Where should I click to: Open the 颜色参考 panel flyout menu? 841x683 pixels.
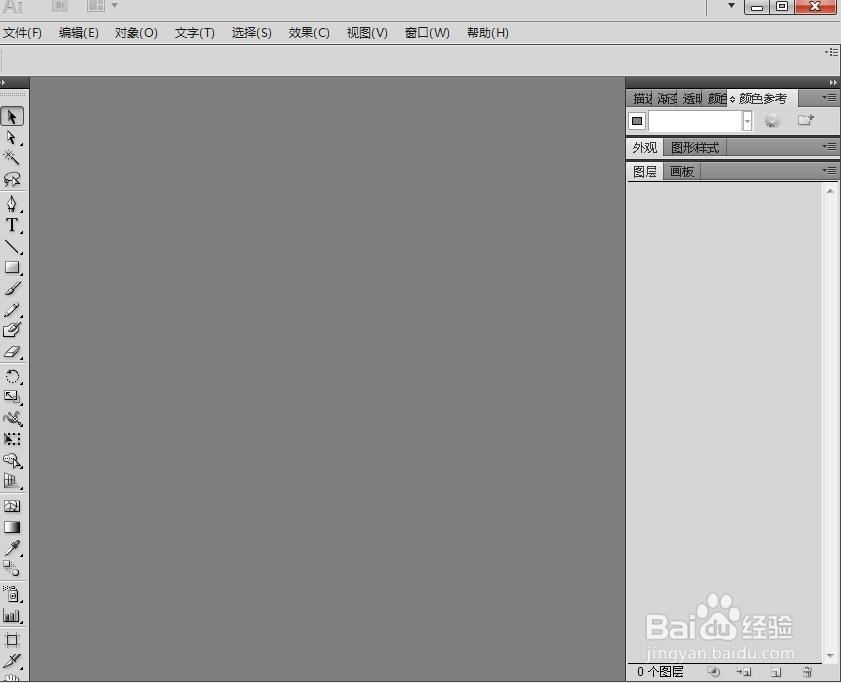pos(829,98)
